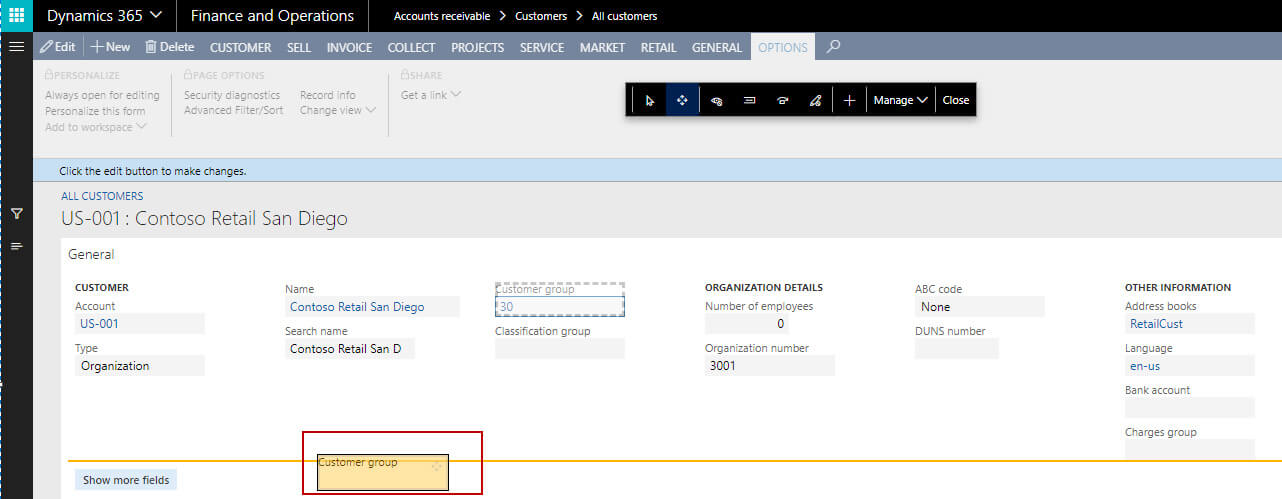1282x499 pixels.
Task: Expand the Manage dropdown in personalization toolbar
Action: coord(901,100)
